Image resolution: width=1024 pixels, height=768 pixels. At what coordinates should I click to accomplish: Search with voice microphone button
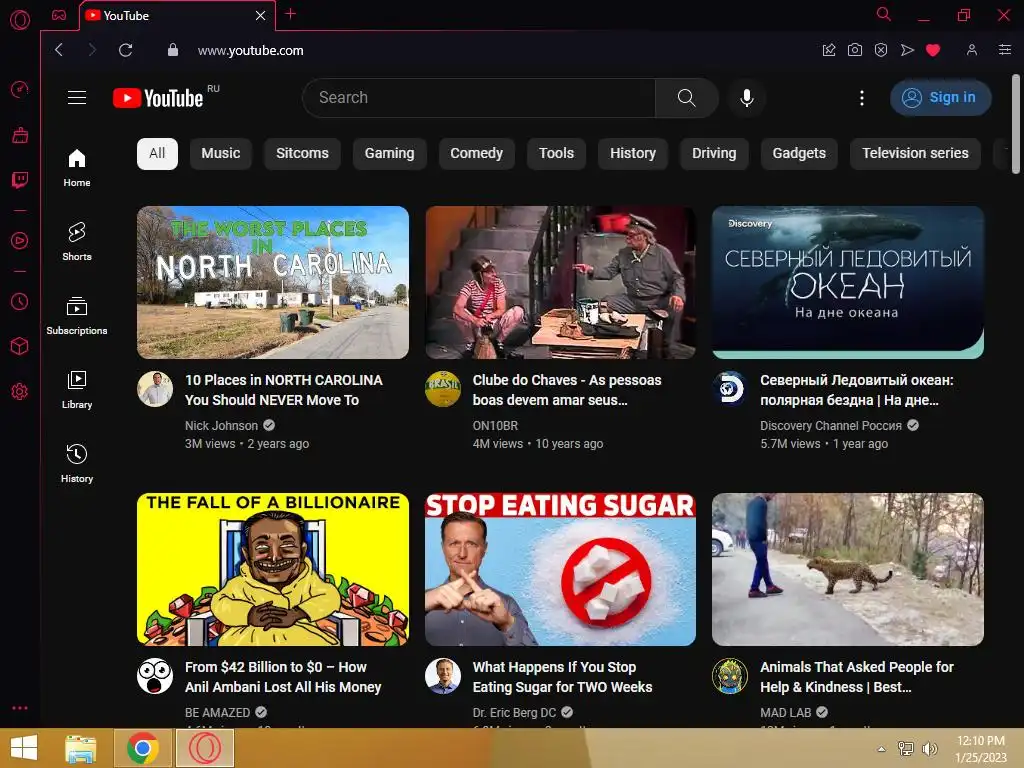tap(747, 97)
